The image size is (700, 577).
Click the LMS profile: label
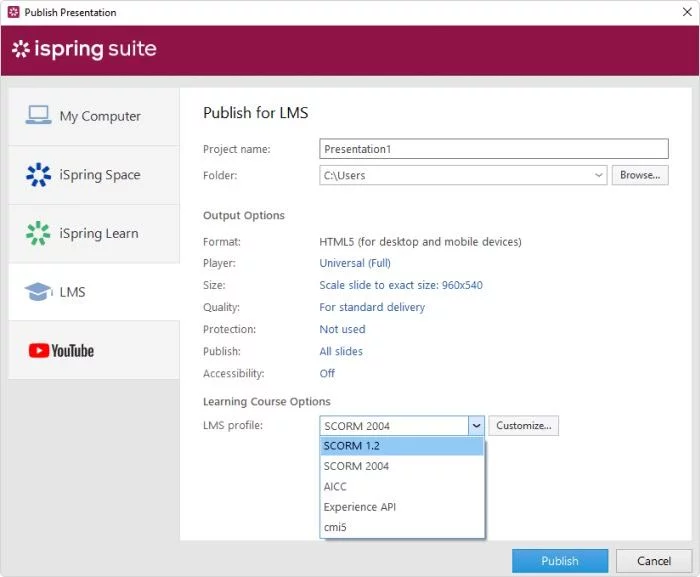233,425
